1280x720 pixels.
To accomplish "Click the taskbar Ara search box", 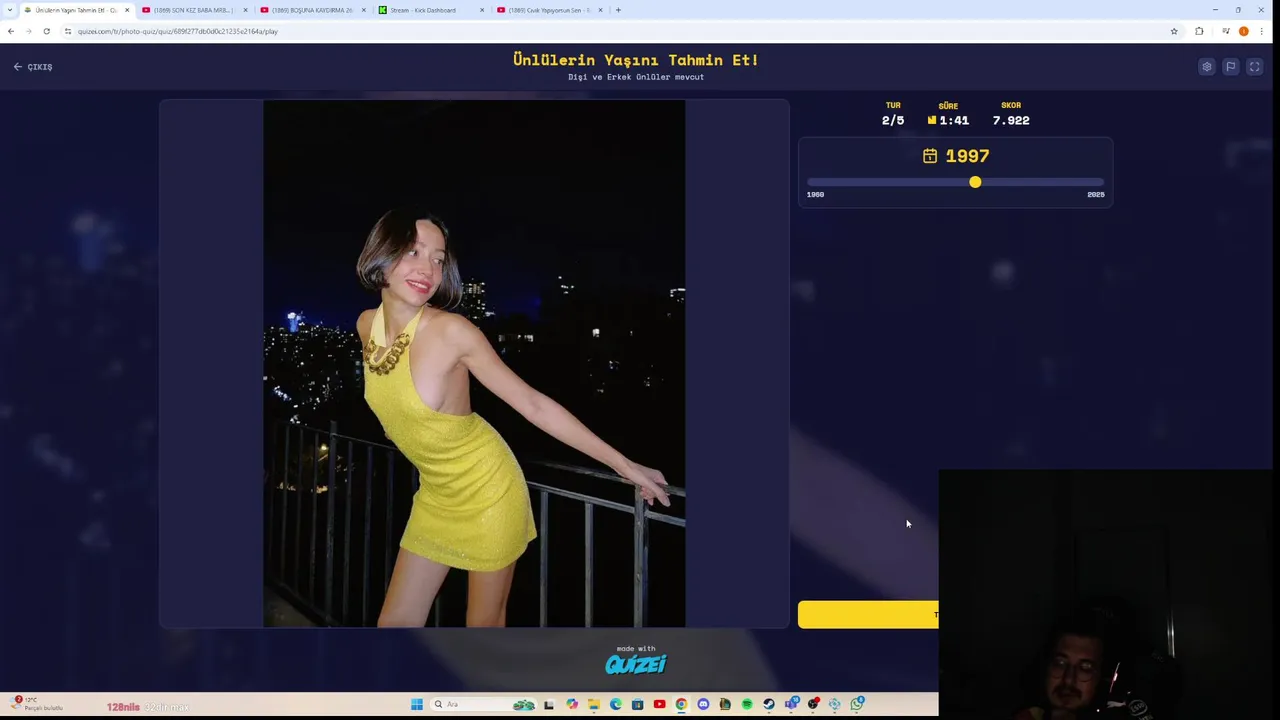I will click(483, 704).
